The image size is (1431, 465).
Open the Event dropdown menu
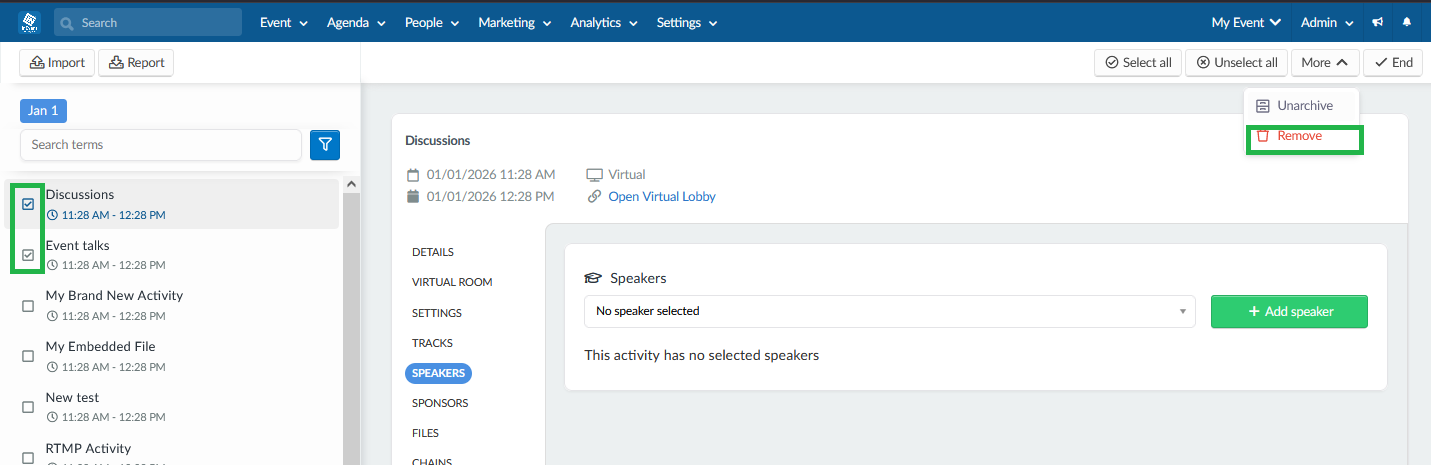[284, 22]
